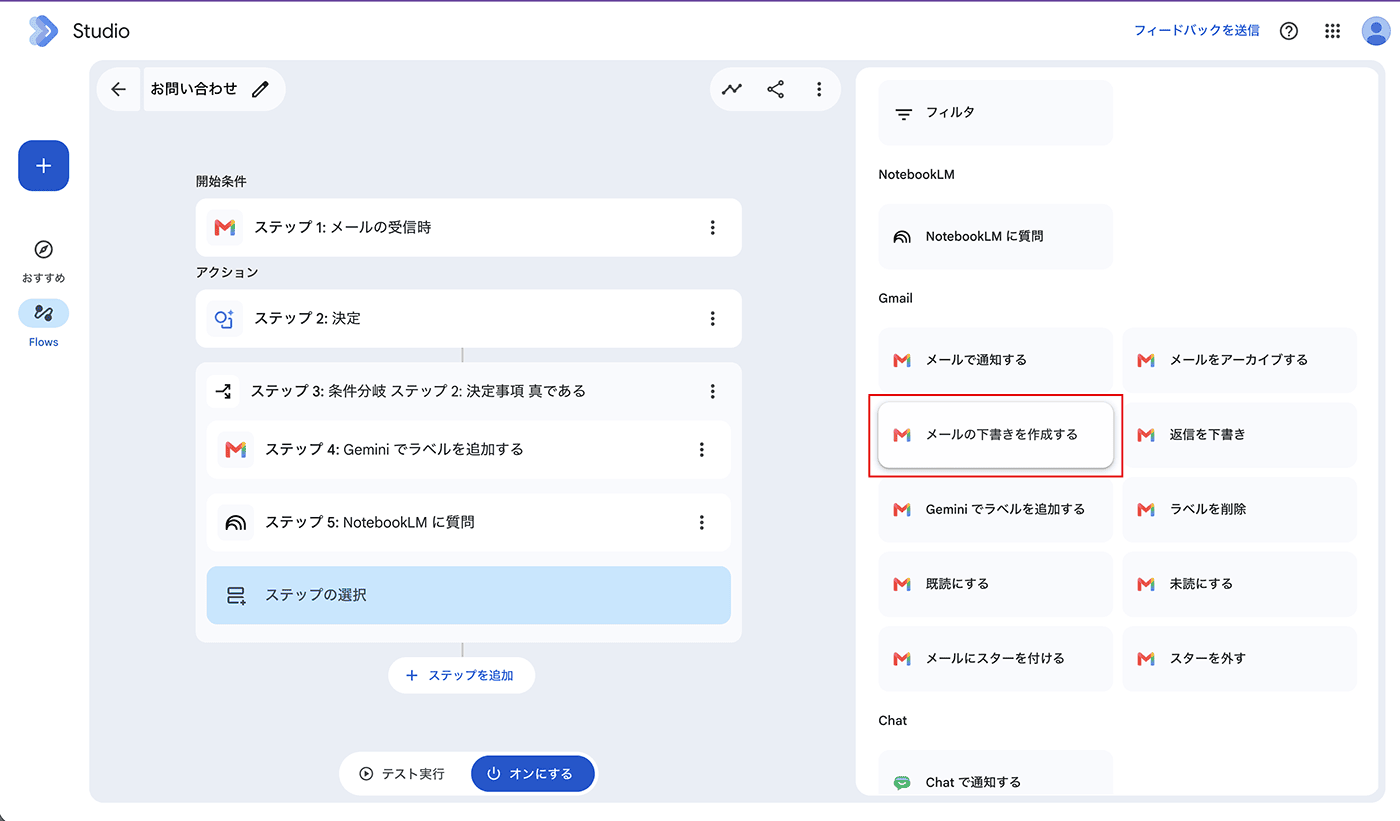Click the blue plus create button
1400x821 pixels.
click(x=44, y=166)
